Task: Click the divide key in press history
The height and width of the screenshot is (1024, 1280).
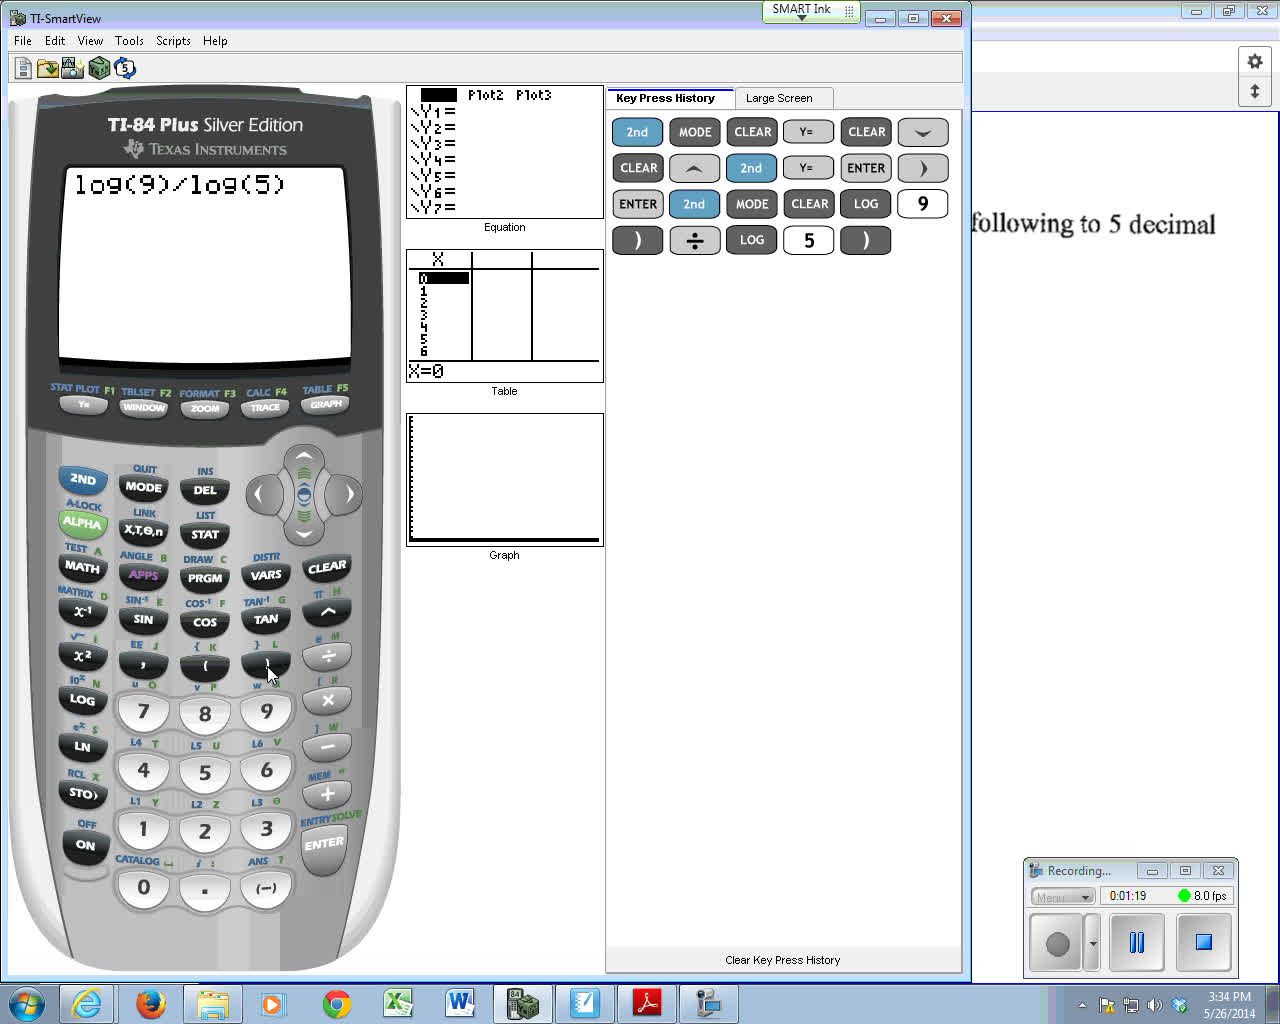Action: coord(695,240)
